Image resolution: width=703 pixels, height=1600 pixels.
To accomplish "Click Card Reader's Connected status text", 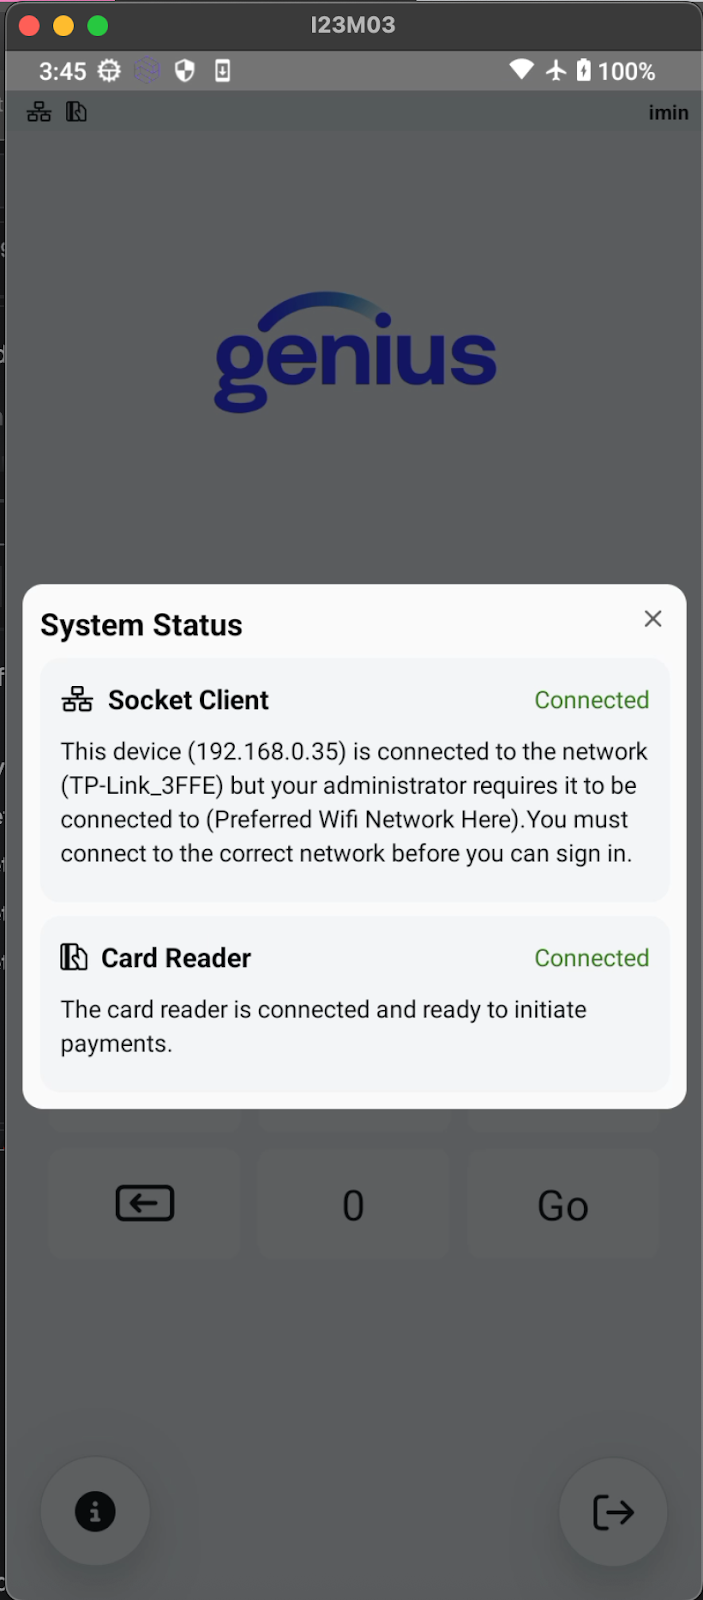I will click(591, 958).
